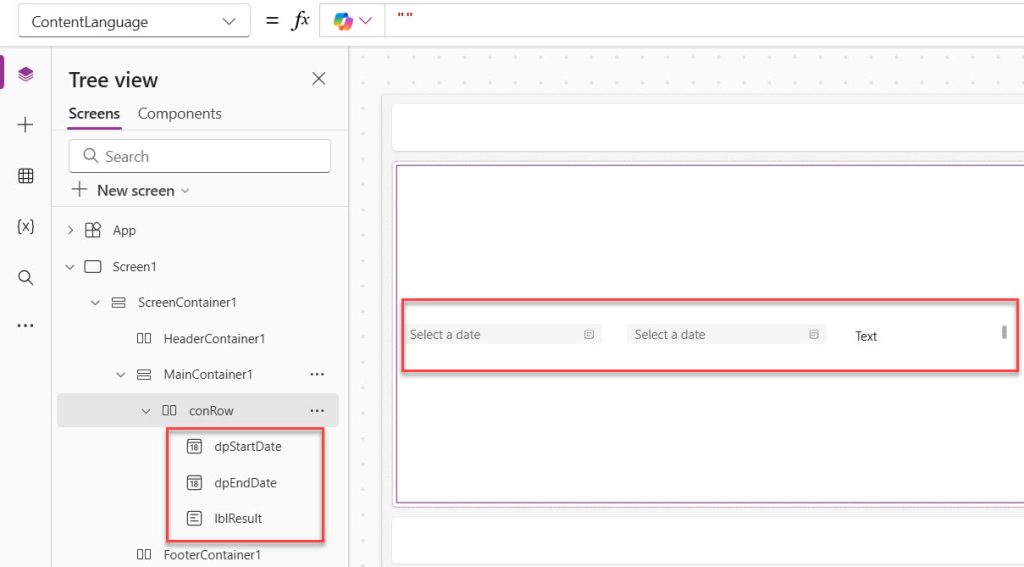The image size is (1024, 567).
Task: Open MainContainer1 more options ellipsis
Action: [x=317, y=374]
